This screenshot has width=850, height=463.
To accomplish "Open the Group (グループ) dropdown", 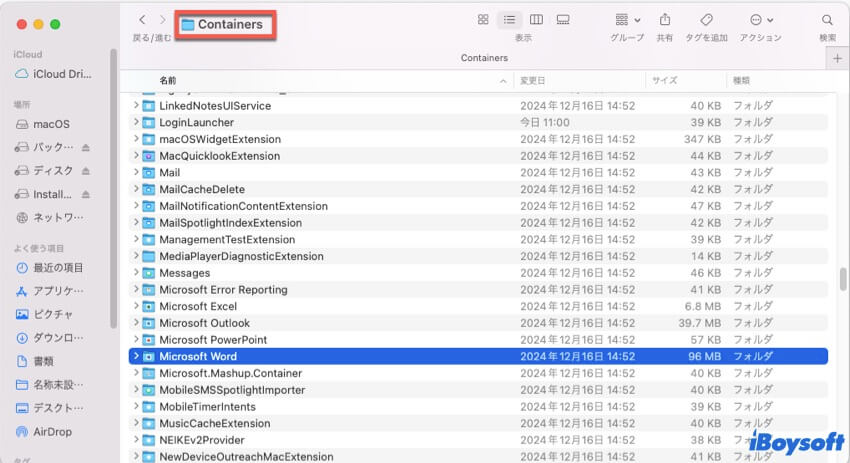I will click(628, 20).
